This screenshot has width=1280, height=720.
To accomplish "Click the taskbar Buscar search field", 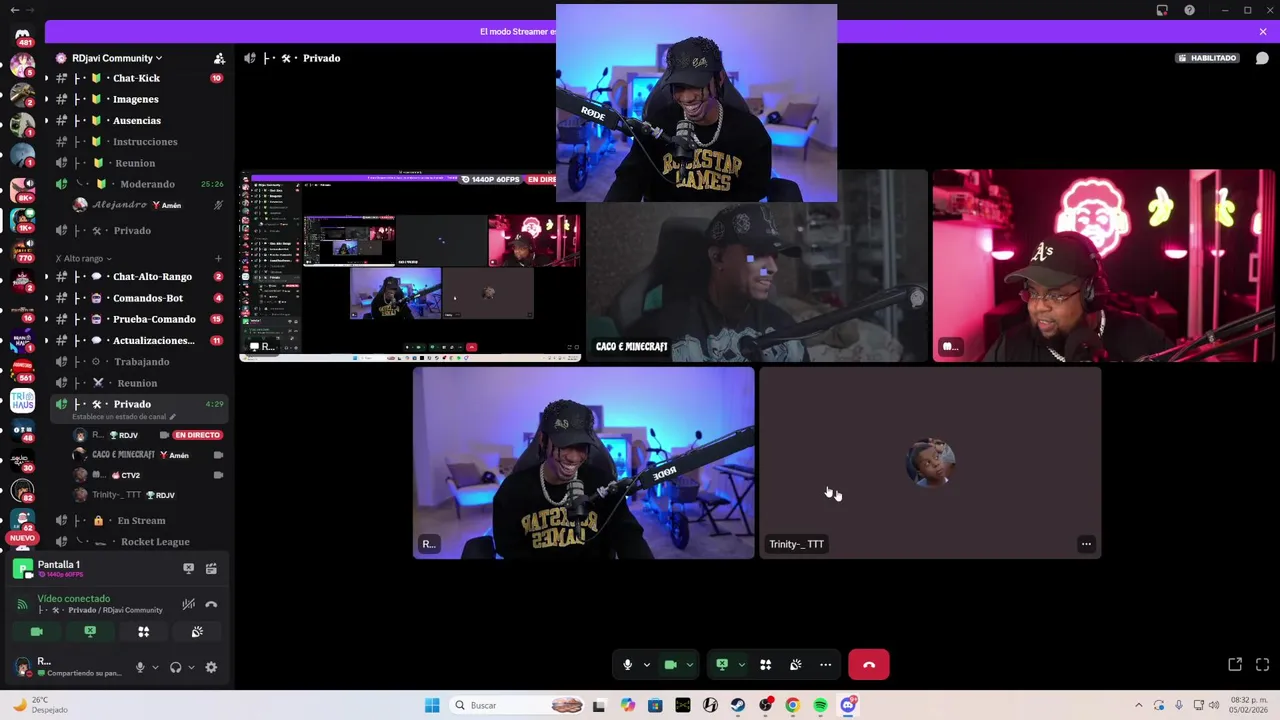I will click(x=518, y=705).
